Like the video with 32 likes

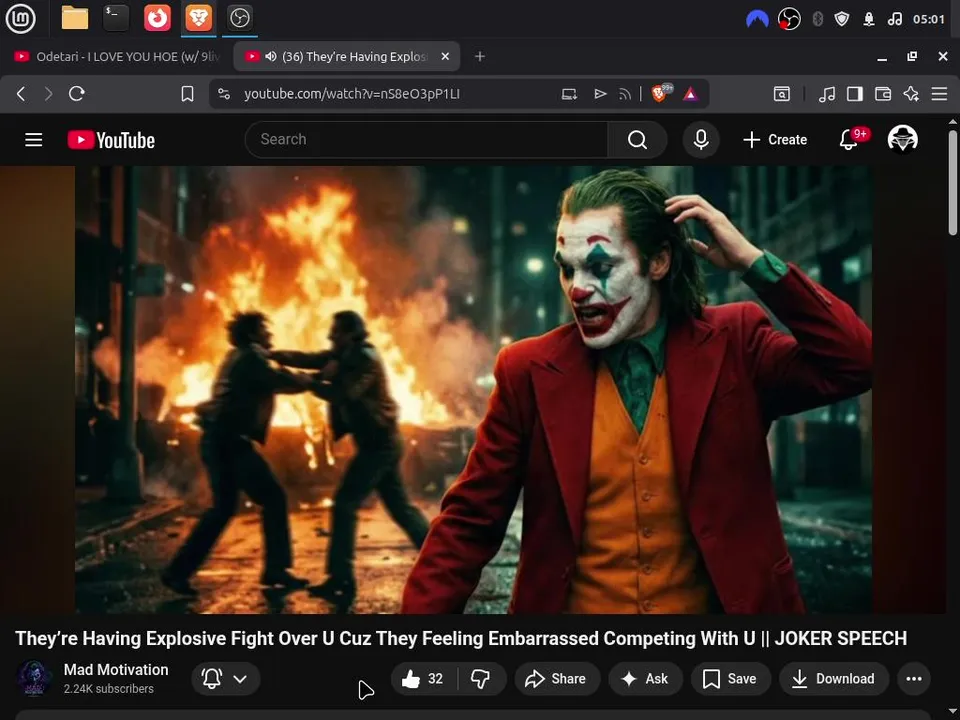[x=422, y=678]
